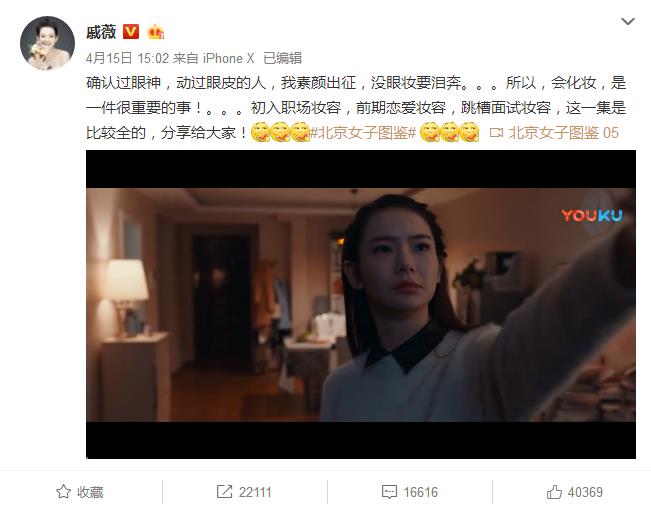Image resolution: width=651 pixels, height=509 pixels.
Task: Like the post with thumbs-up icon
Action: (x=554, y=492)
